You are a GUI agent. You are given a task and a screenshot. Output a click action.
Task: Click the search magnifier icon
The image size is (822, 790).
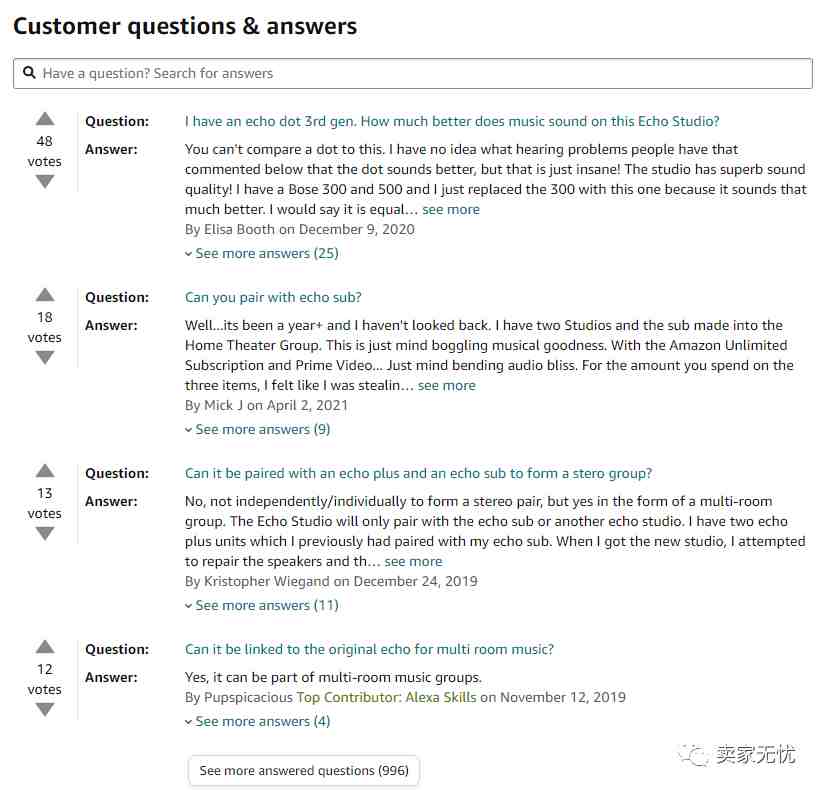click(x=29, y=73)
